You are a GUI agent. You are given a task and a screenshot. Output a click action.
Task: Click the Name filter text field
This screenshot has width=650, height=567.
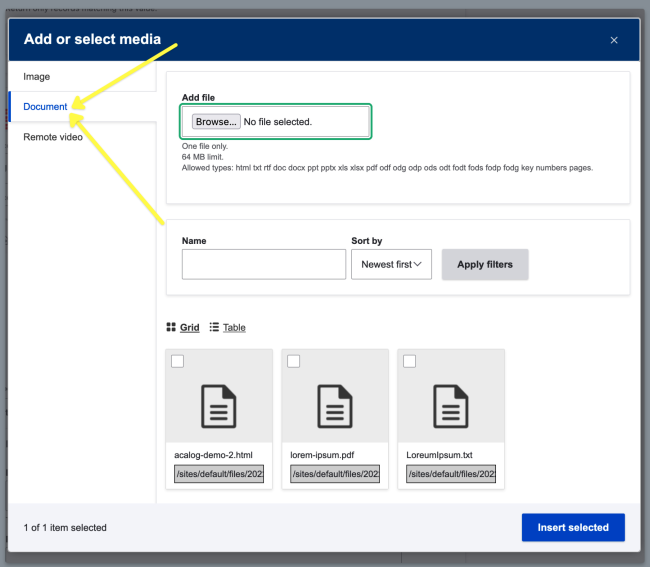coord(264,265)
